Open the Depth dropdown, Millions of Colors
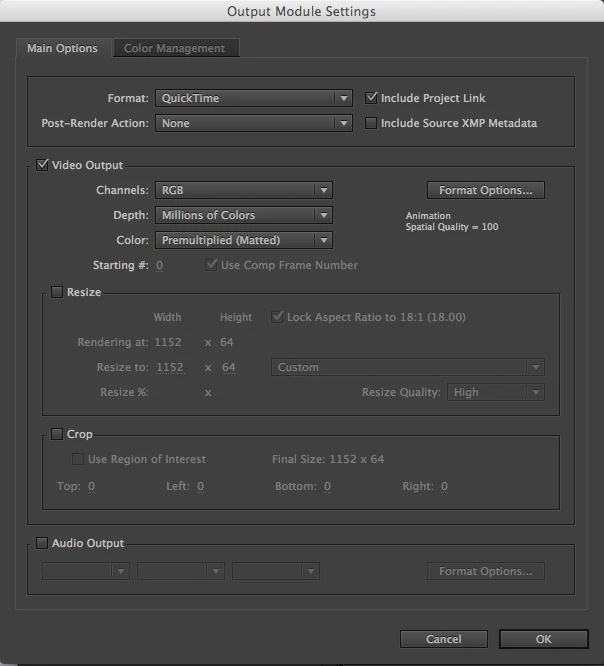 tap(244, 215)
